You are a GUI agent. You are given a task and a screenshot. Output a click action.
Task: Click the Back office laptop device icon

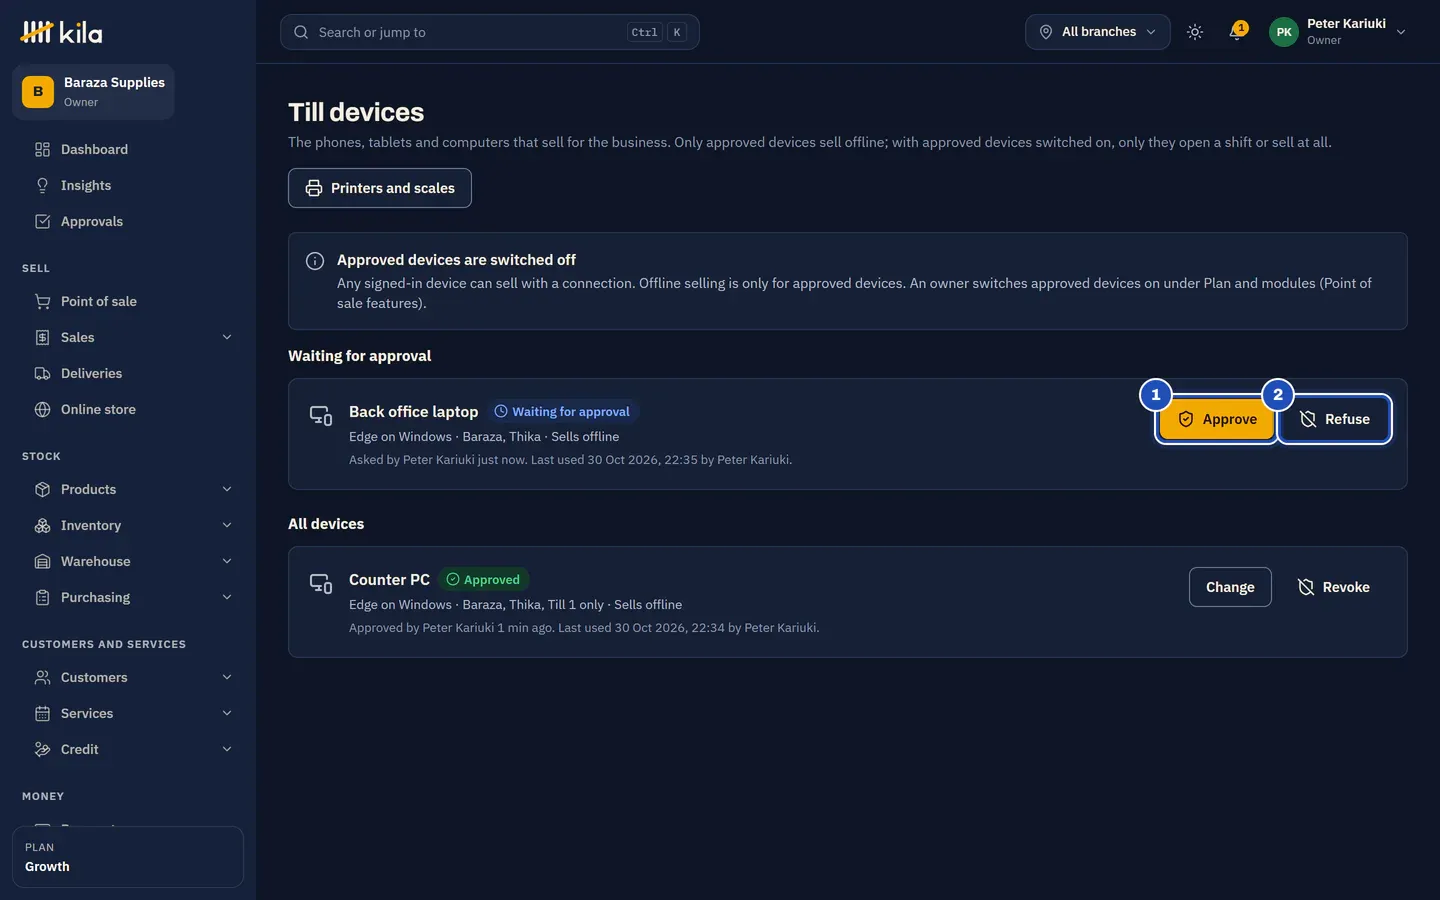coord(321,416)
